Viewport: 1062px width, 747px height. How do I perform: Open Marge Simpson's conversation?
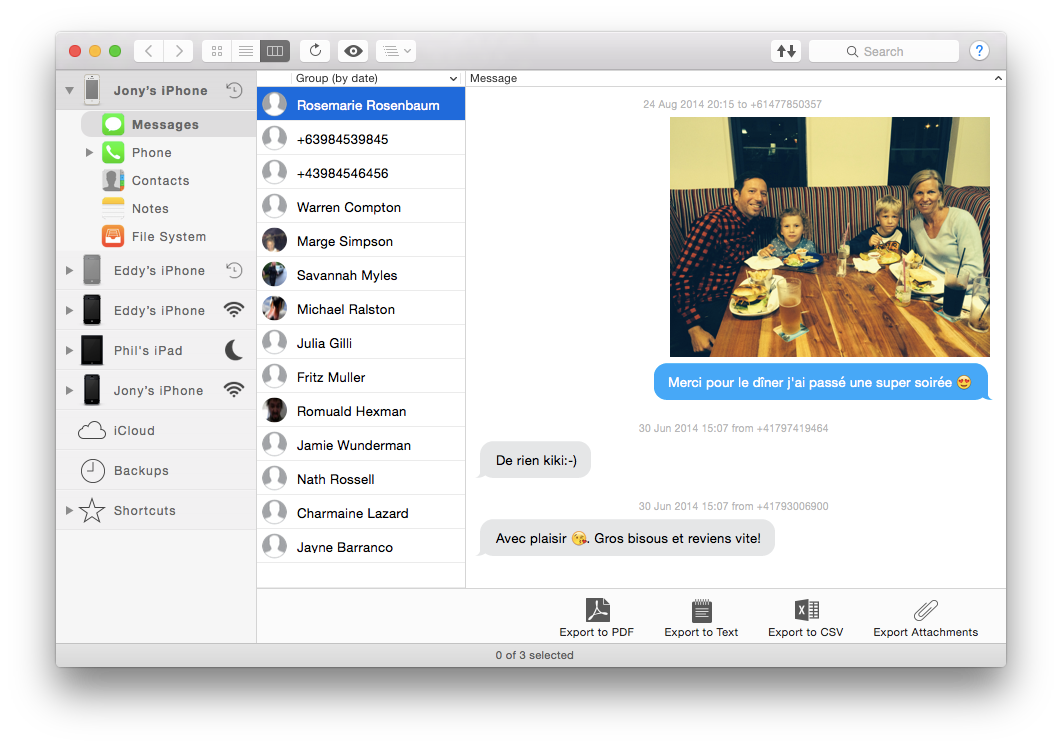[361, 241]
